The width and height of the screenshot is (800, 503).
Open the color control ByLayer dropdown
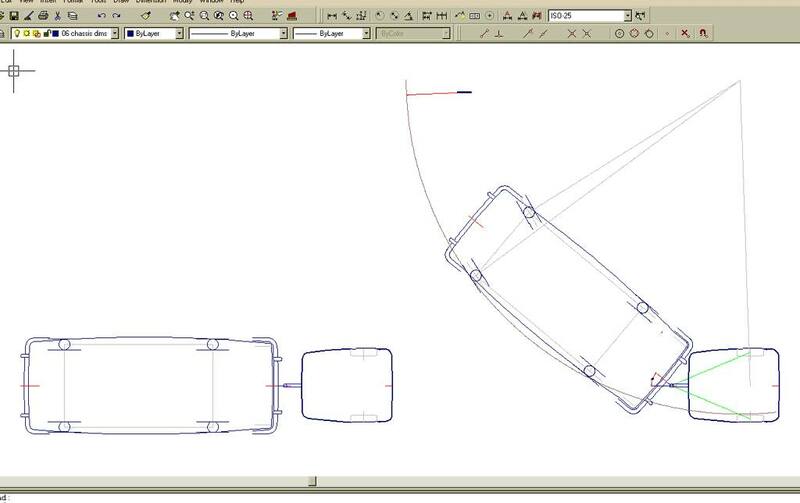[x=180, y=34]
